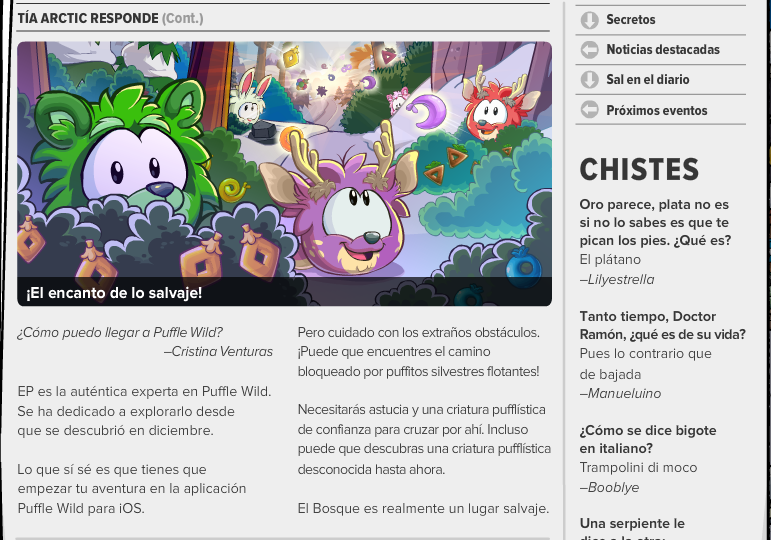This screenshot has height=540, width=771.
Task: Click the line Necesitarás astucia y una criatura pufflística
Action: click(x=421, y=410)
